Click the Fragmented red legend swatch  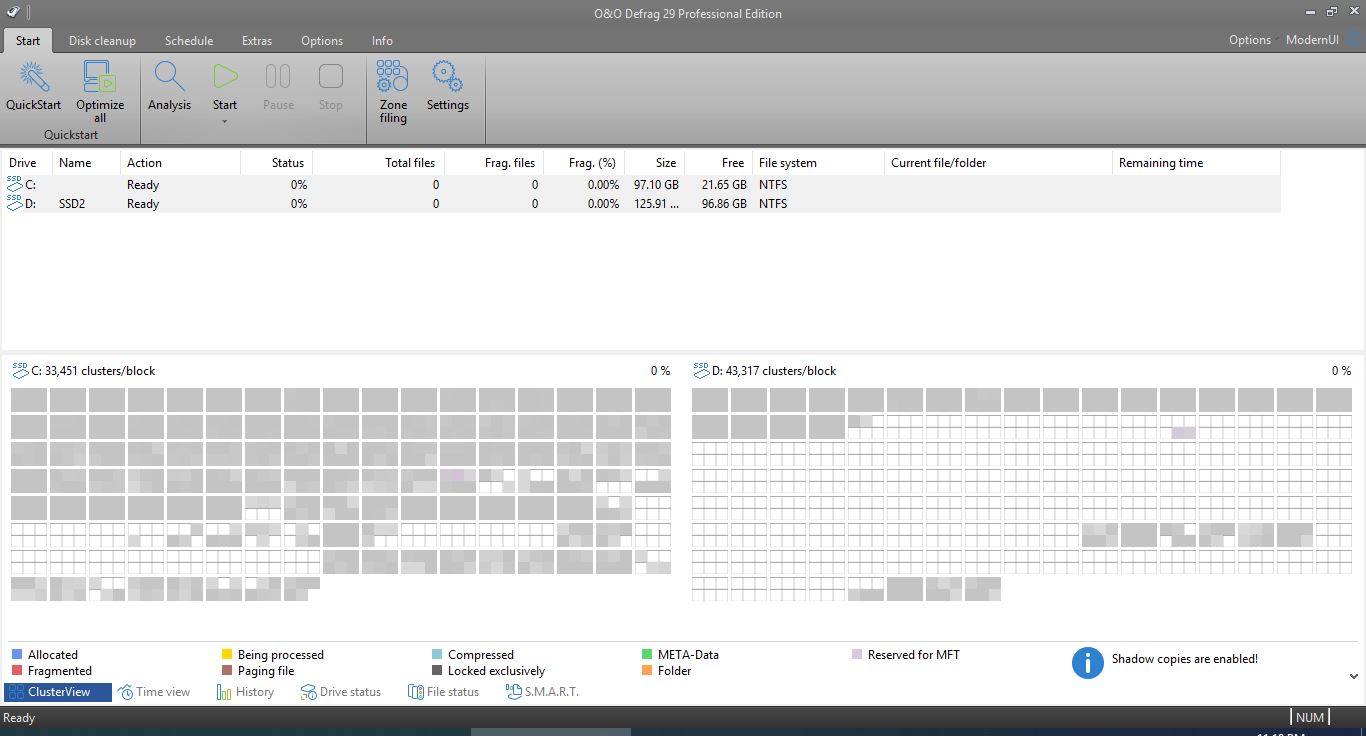coord(16,671)
